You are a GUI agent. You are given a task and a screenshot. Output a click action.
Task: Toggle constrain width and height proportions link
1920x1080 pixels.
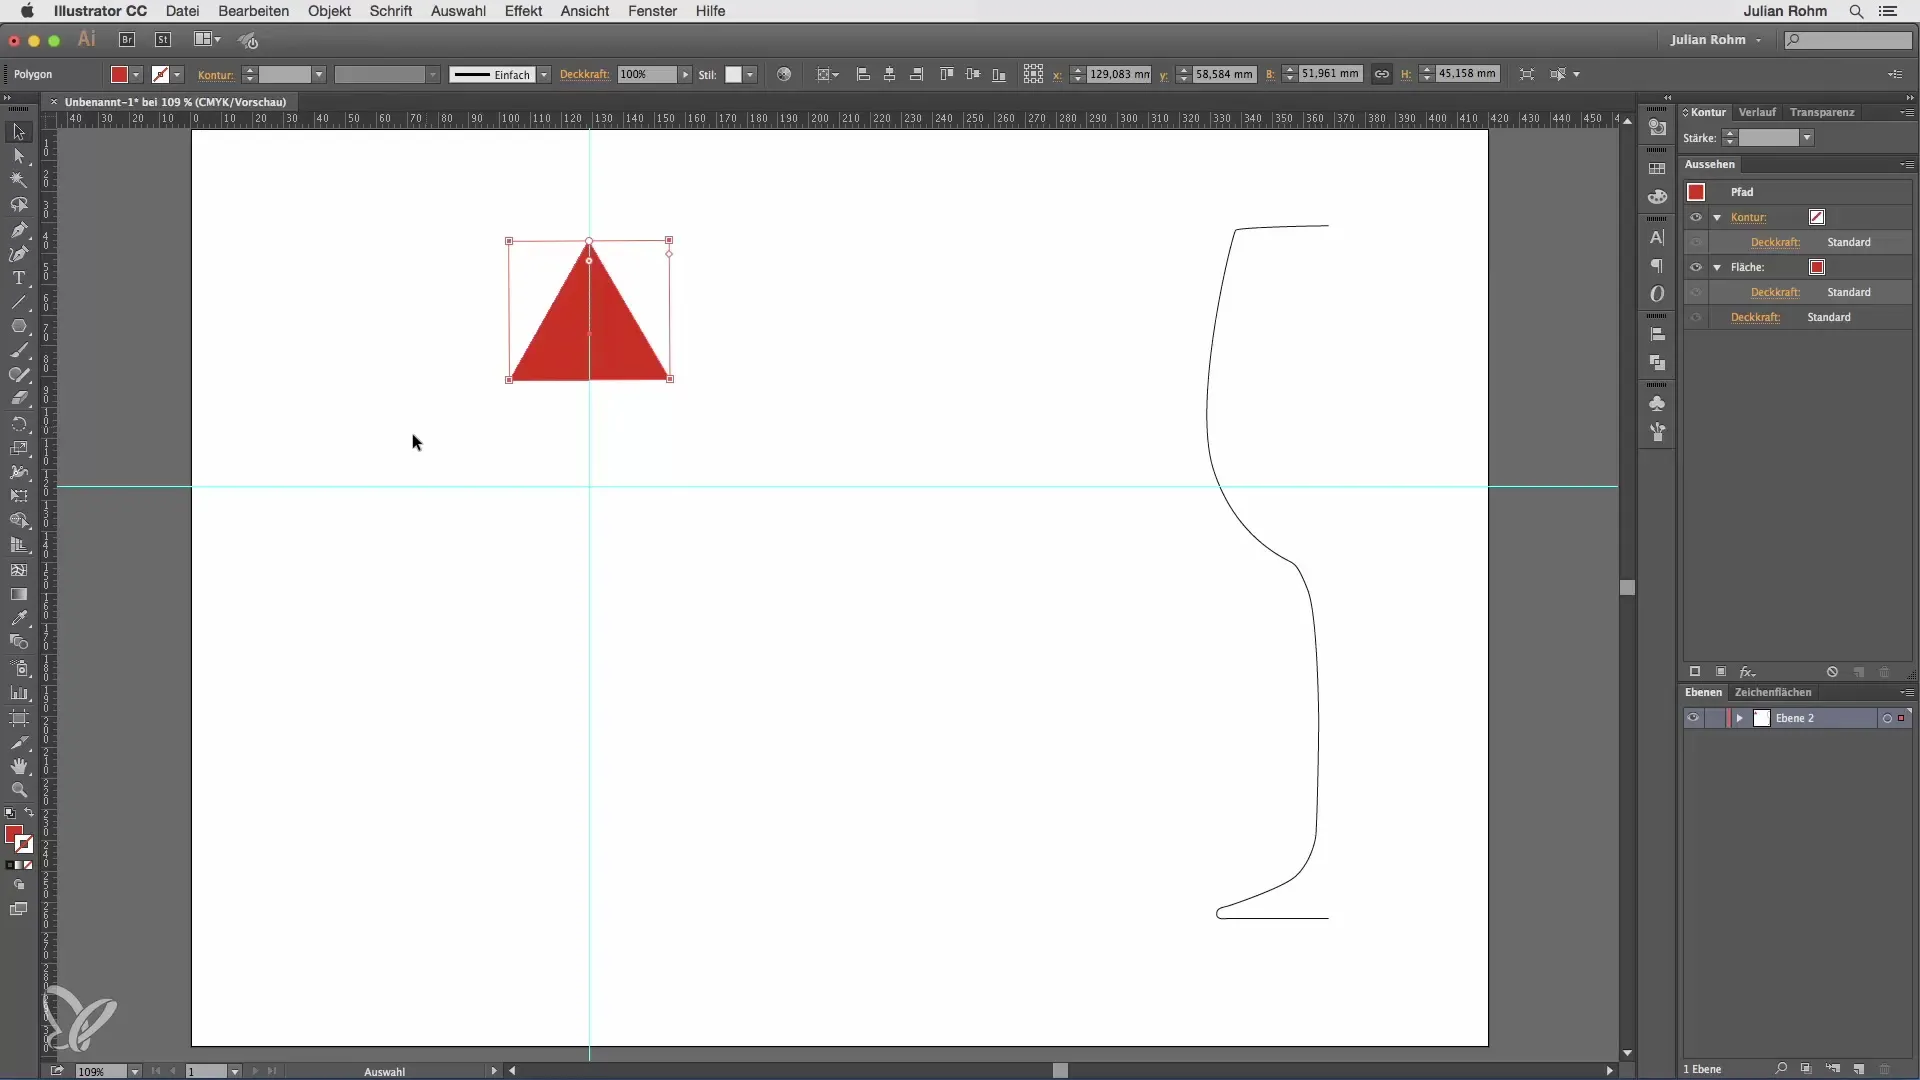(1381, 74)
